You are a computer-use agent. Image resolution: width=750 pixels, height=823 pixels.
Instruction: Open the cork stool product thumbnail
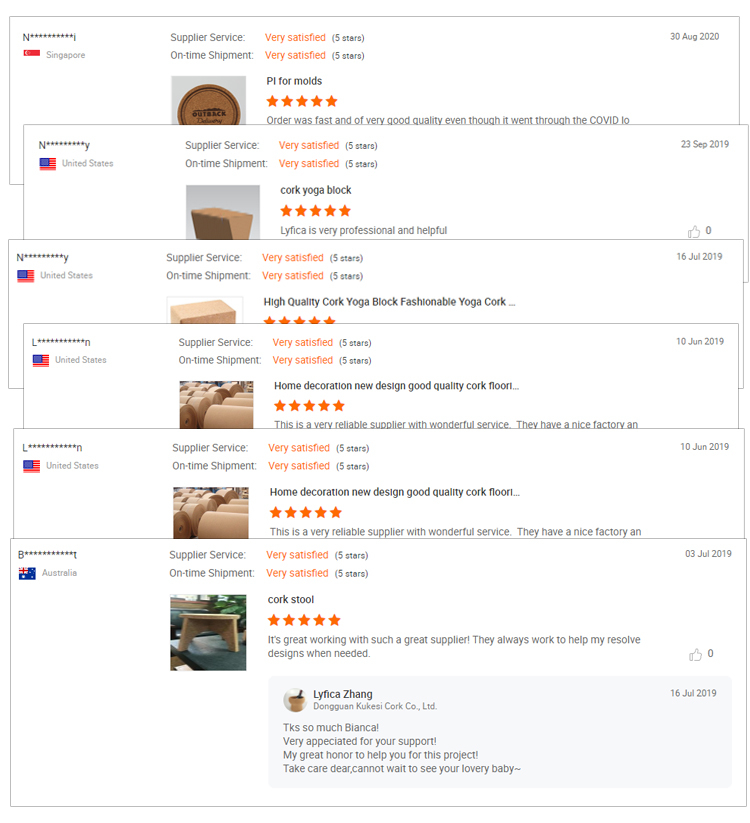tap(208, 632)
